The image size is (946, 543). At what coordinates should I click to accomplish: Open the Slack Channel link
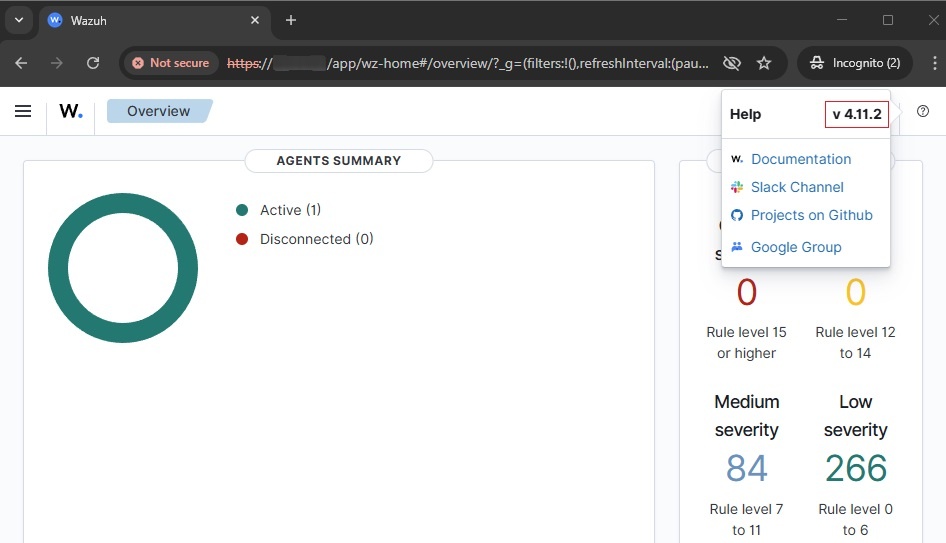(797, 187)
